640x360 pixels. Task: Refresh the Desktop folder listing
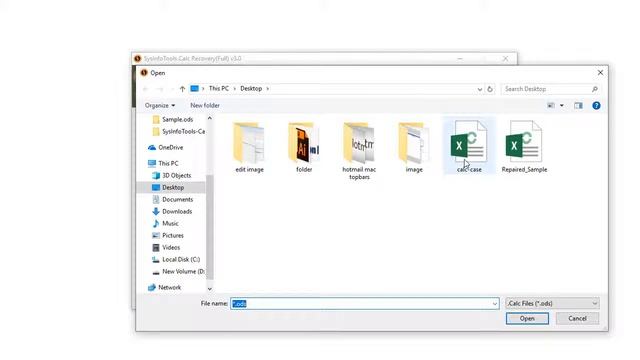490,89
